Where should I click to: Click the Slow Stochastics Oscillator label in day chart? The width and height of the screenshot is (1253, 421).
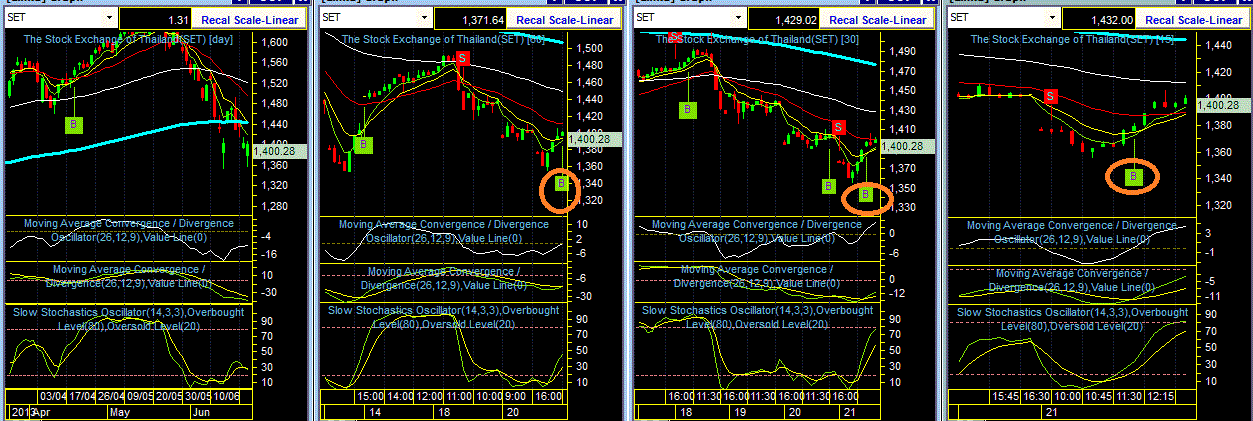coord(129,319)
